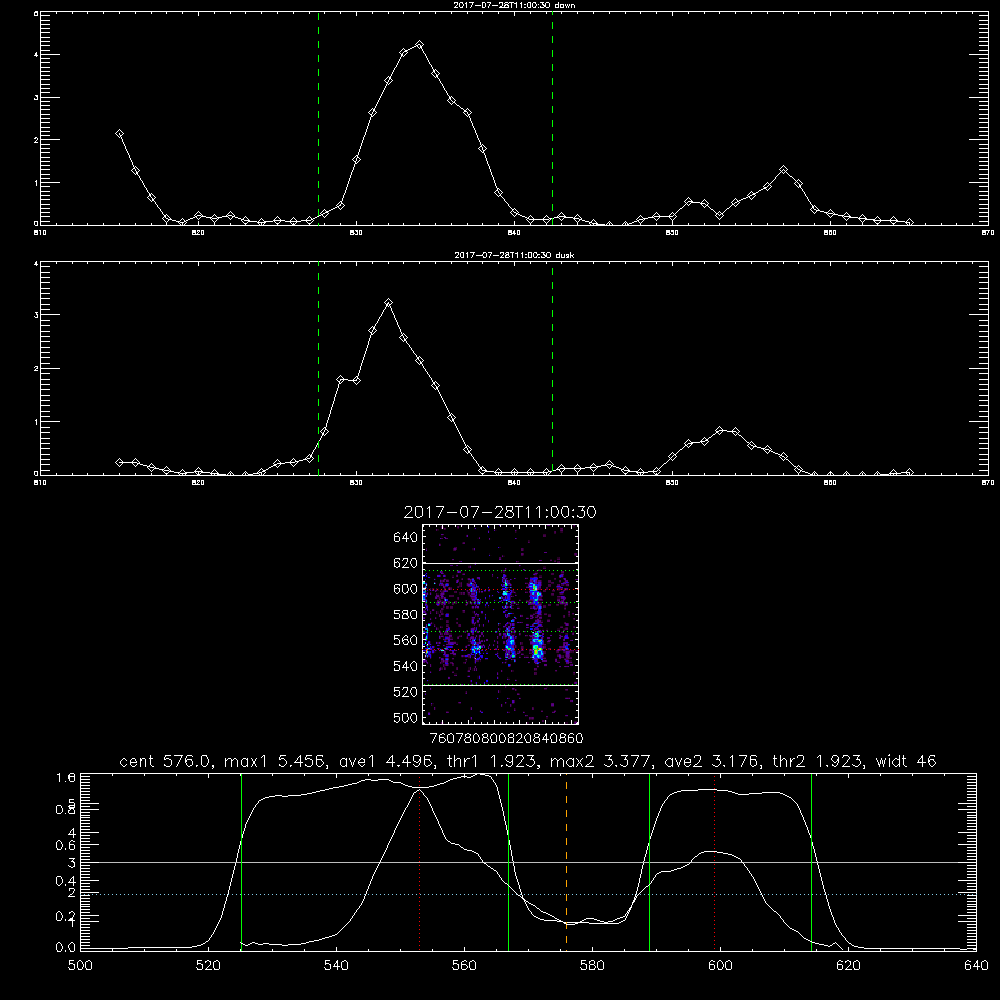Click the '520' label on spectrogram y-axis
The width and height of the screenshot is (1000, 1000).
pos(406,692)
